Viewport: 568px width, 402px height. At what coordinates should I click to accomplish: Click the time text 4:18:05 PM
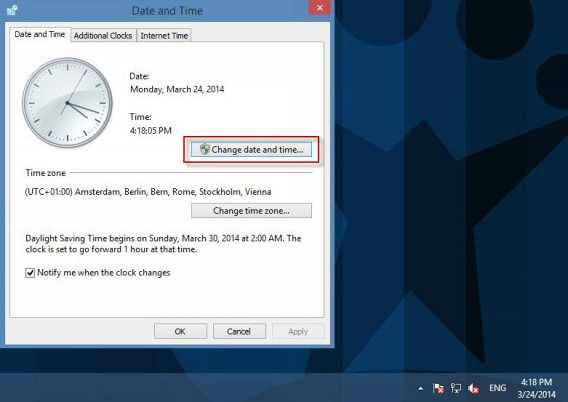pyautogui.click(x=151, y=130)
